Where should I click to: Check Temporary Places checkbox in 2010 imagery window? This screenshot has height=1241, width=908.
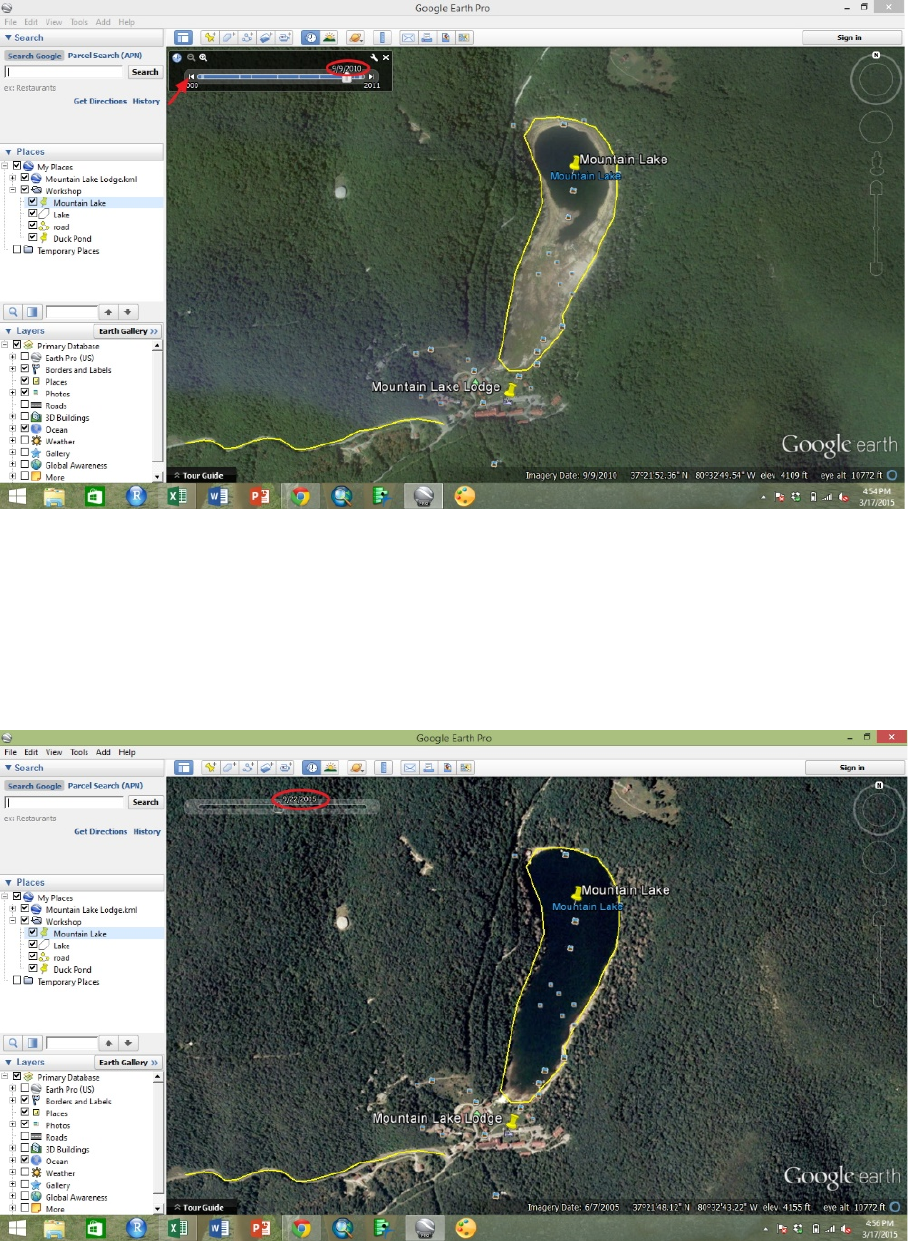pyautogui.click(x=17, y=250)
